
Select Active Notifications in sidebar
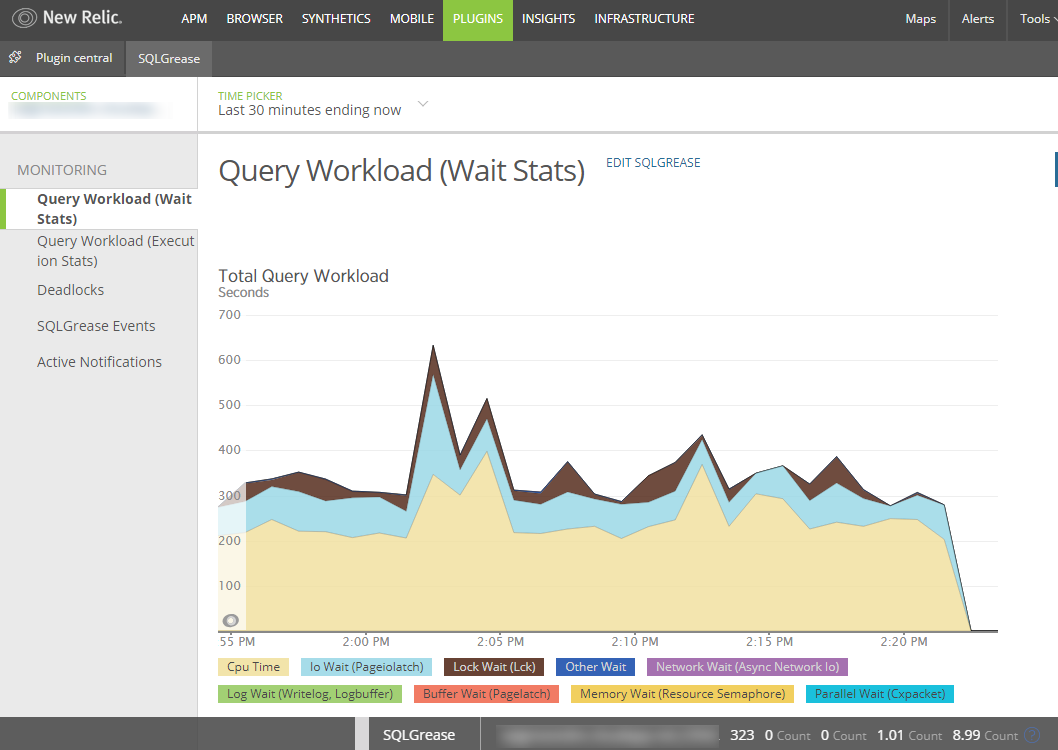tap(99, 362)
